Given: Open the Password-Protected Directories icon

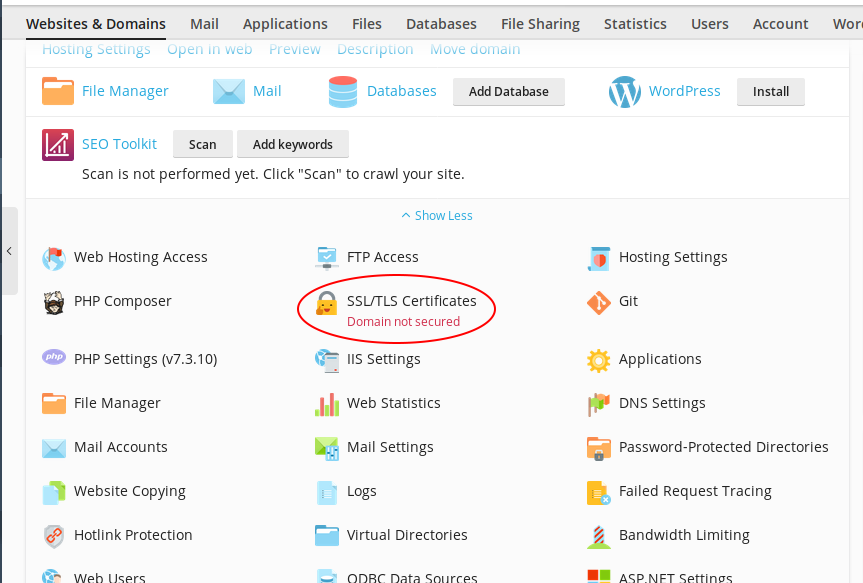Looking at the screenshot, I should [x=598, y=448].
